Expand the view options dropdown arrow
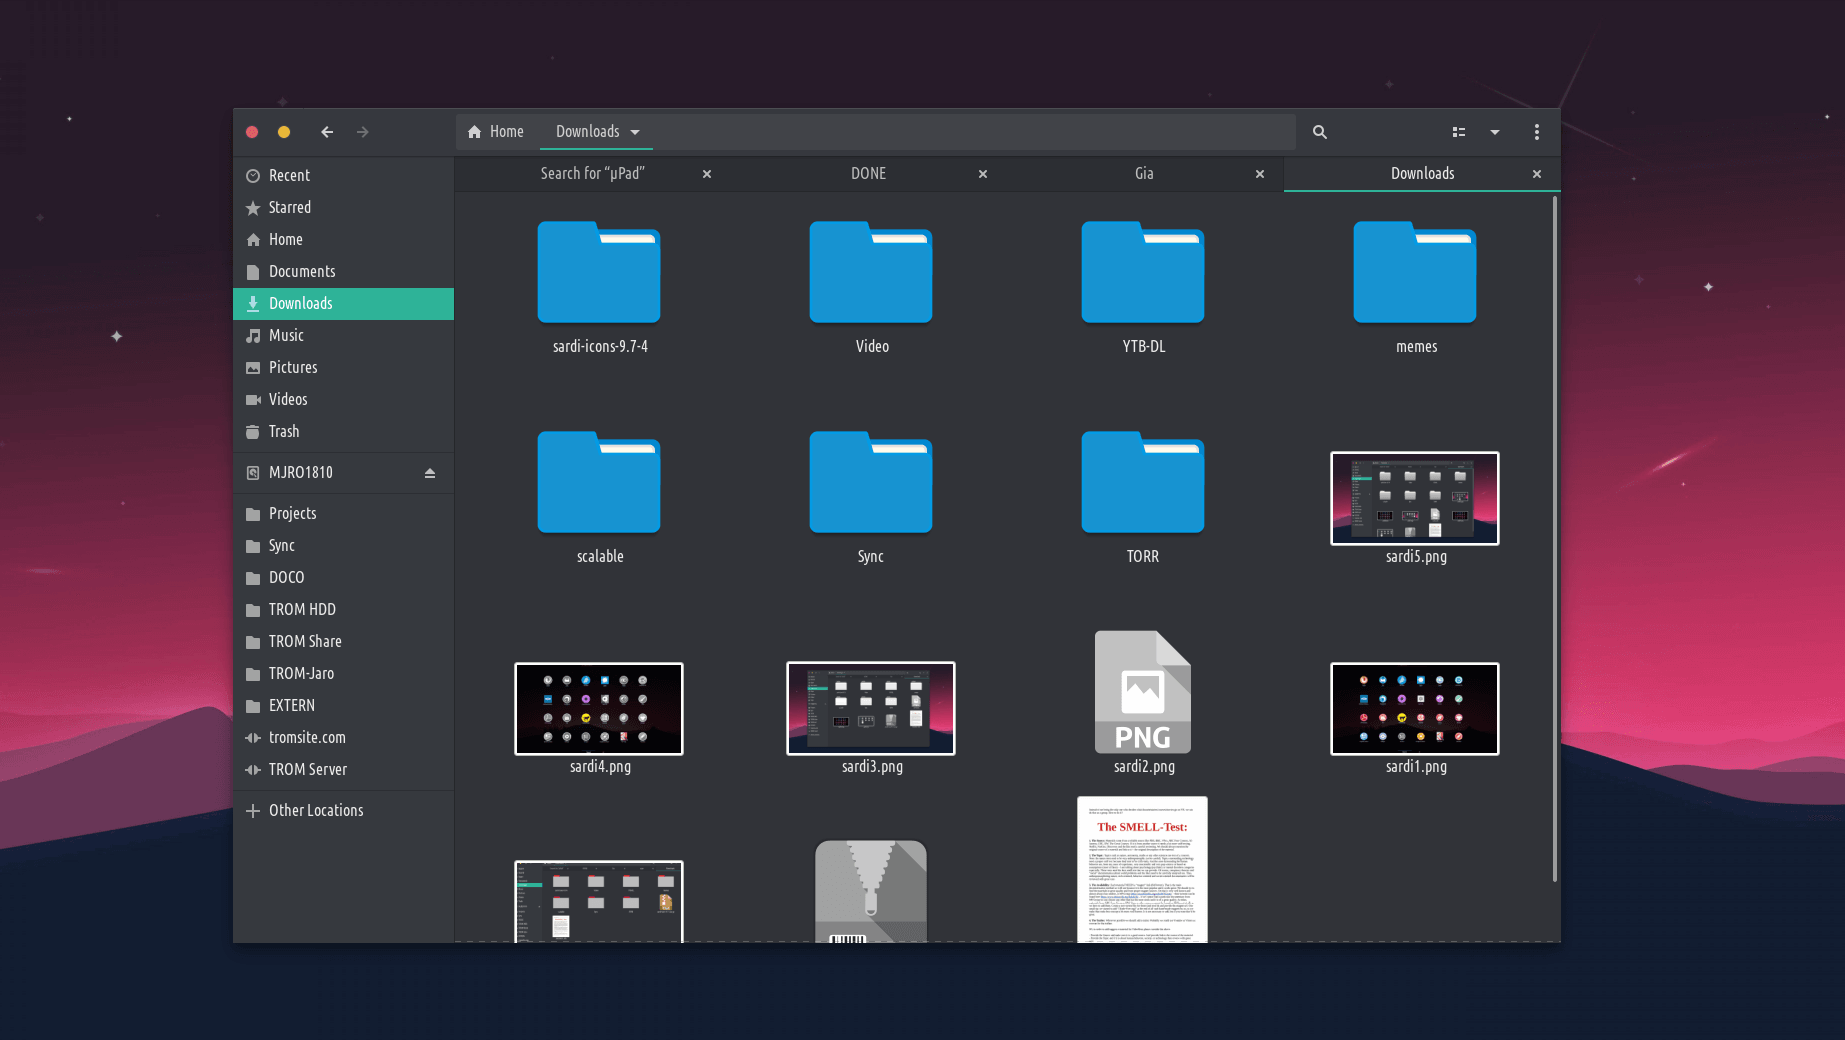The width and height of the screenshot is (1845, 1040). click(1495, 132)
